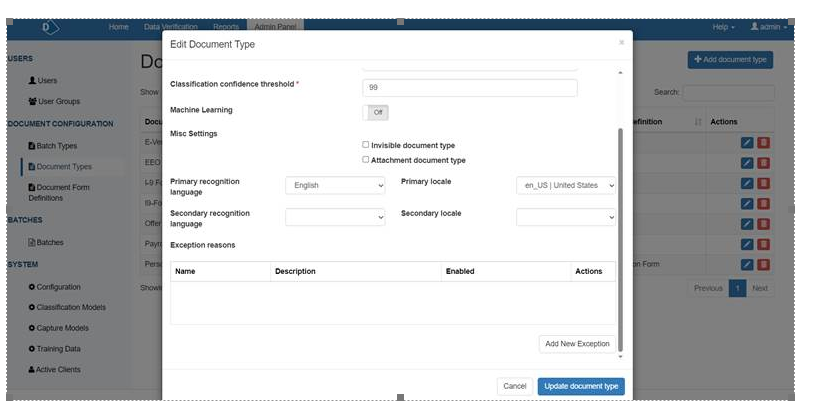The width and height of the screenshot is (814, 418).
Task: Click the blue edit icon in the last row
Action: (x=747, y=264)
